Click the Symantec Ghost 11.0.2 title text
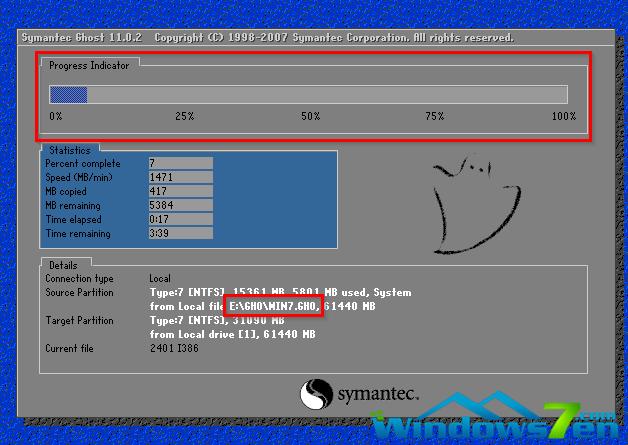 pos(82,38)
